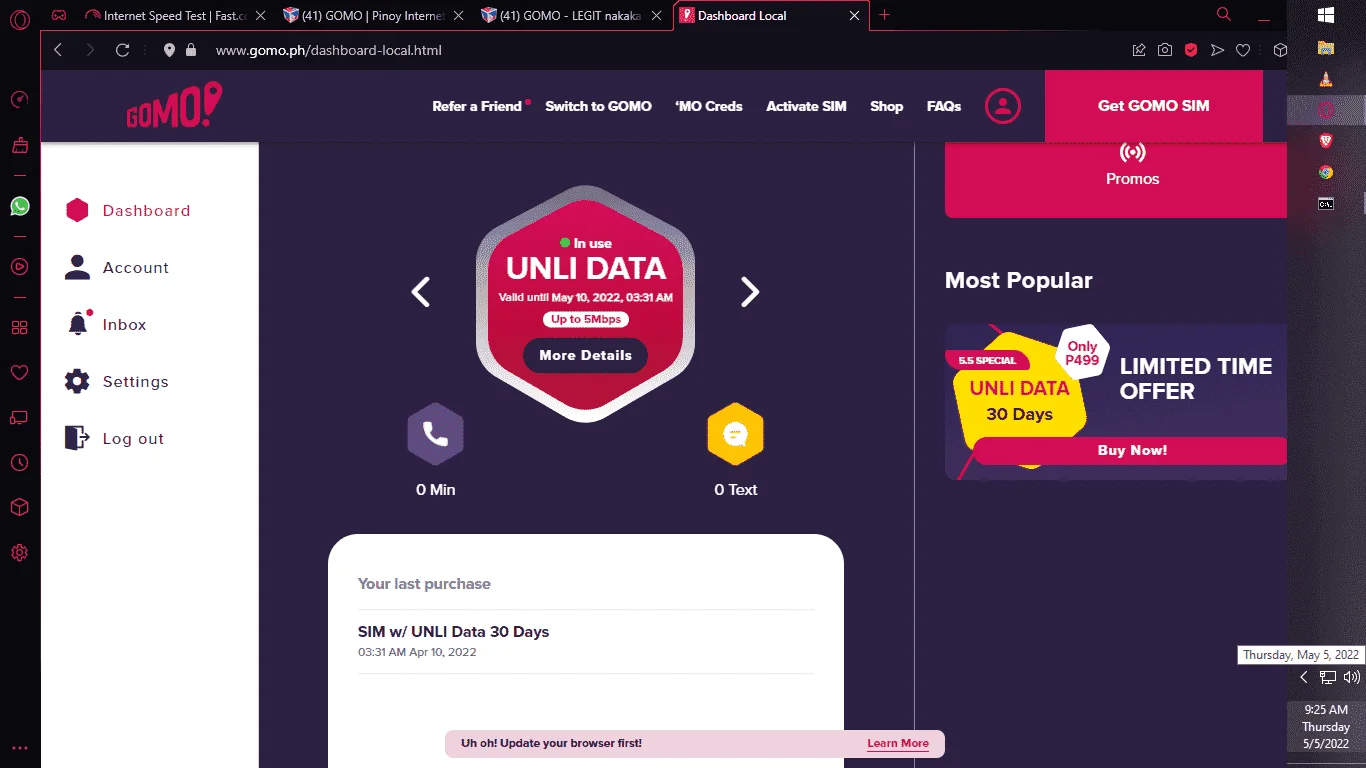The image size is (1366, 768).
Task: Click the address bar URL field
Action: [660, 50]
